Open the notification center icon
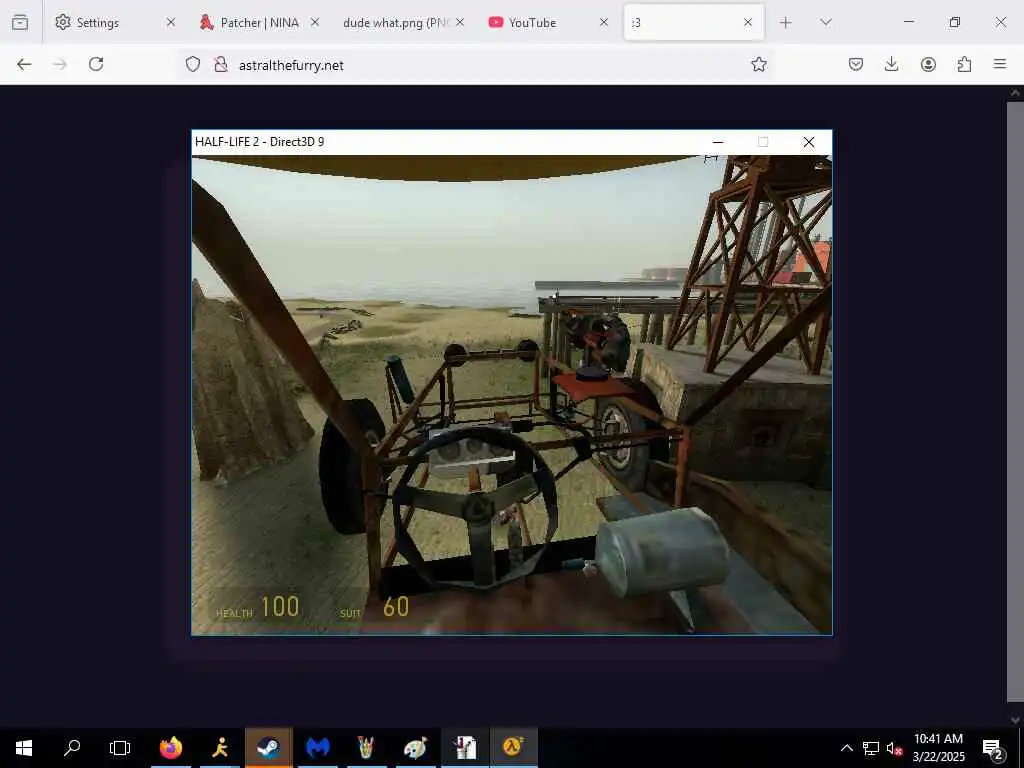The height and width of the screenshot is (768, 1024). click(x=993, y=748)
